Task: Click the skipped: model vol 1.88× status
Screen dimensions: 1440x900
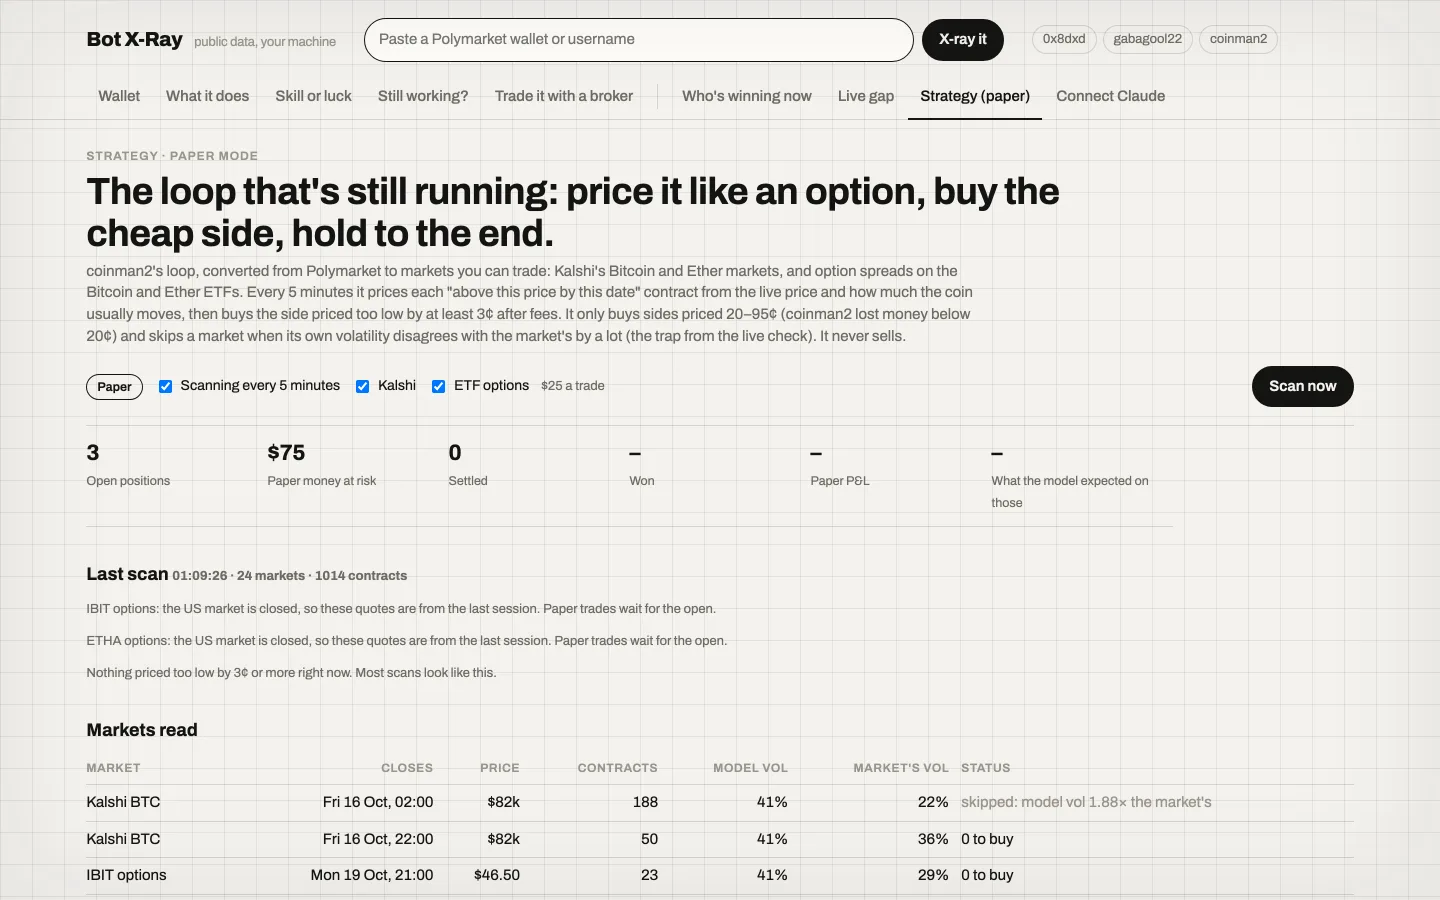Action: pyautogui.click(x=1086, y=802)
